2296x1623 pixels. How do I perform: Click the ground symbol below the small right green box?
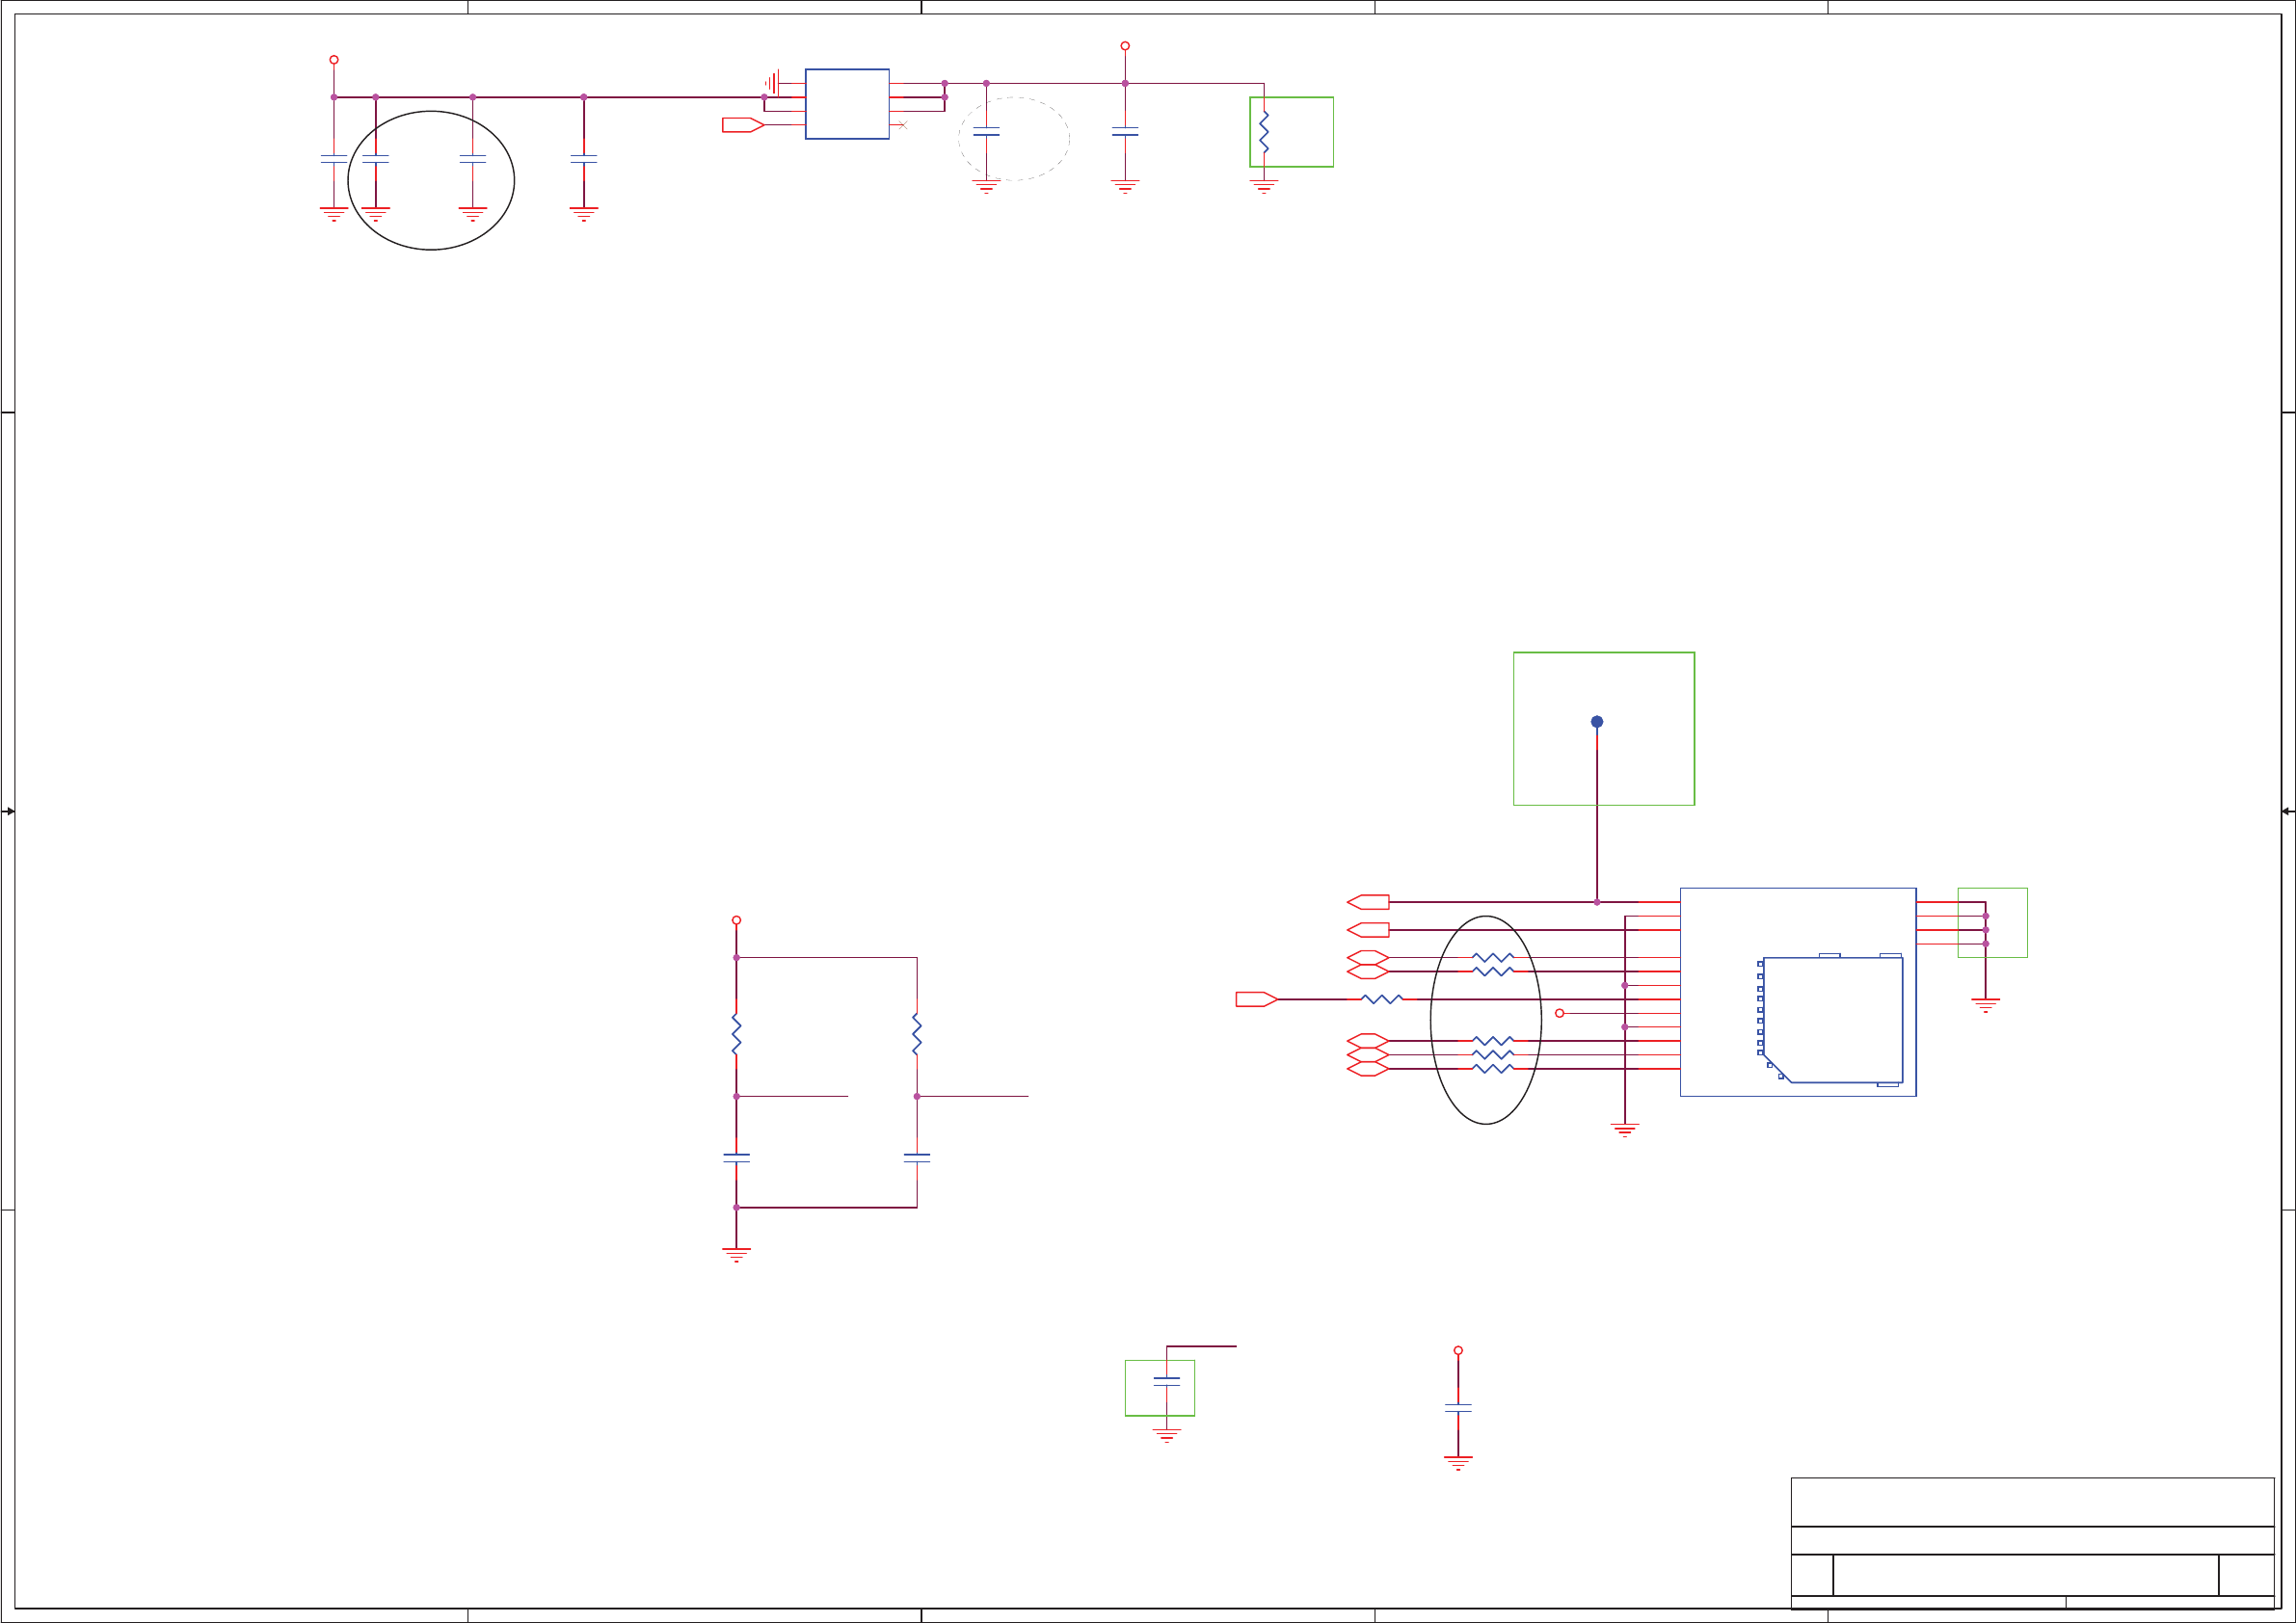click(1985, 1004)
